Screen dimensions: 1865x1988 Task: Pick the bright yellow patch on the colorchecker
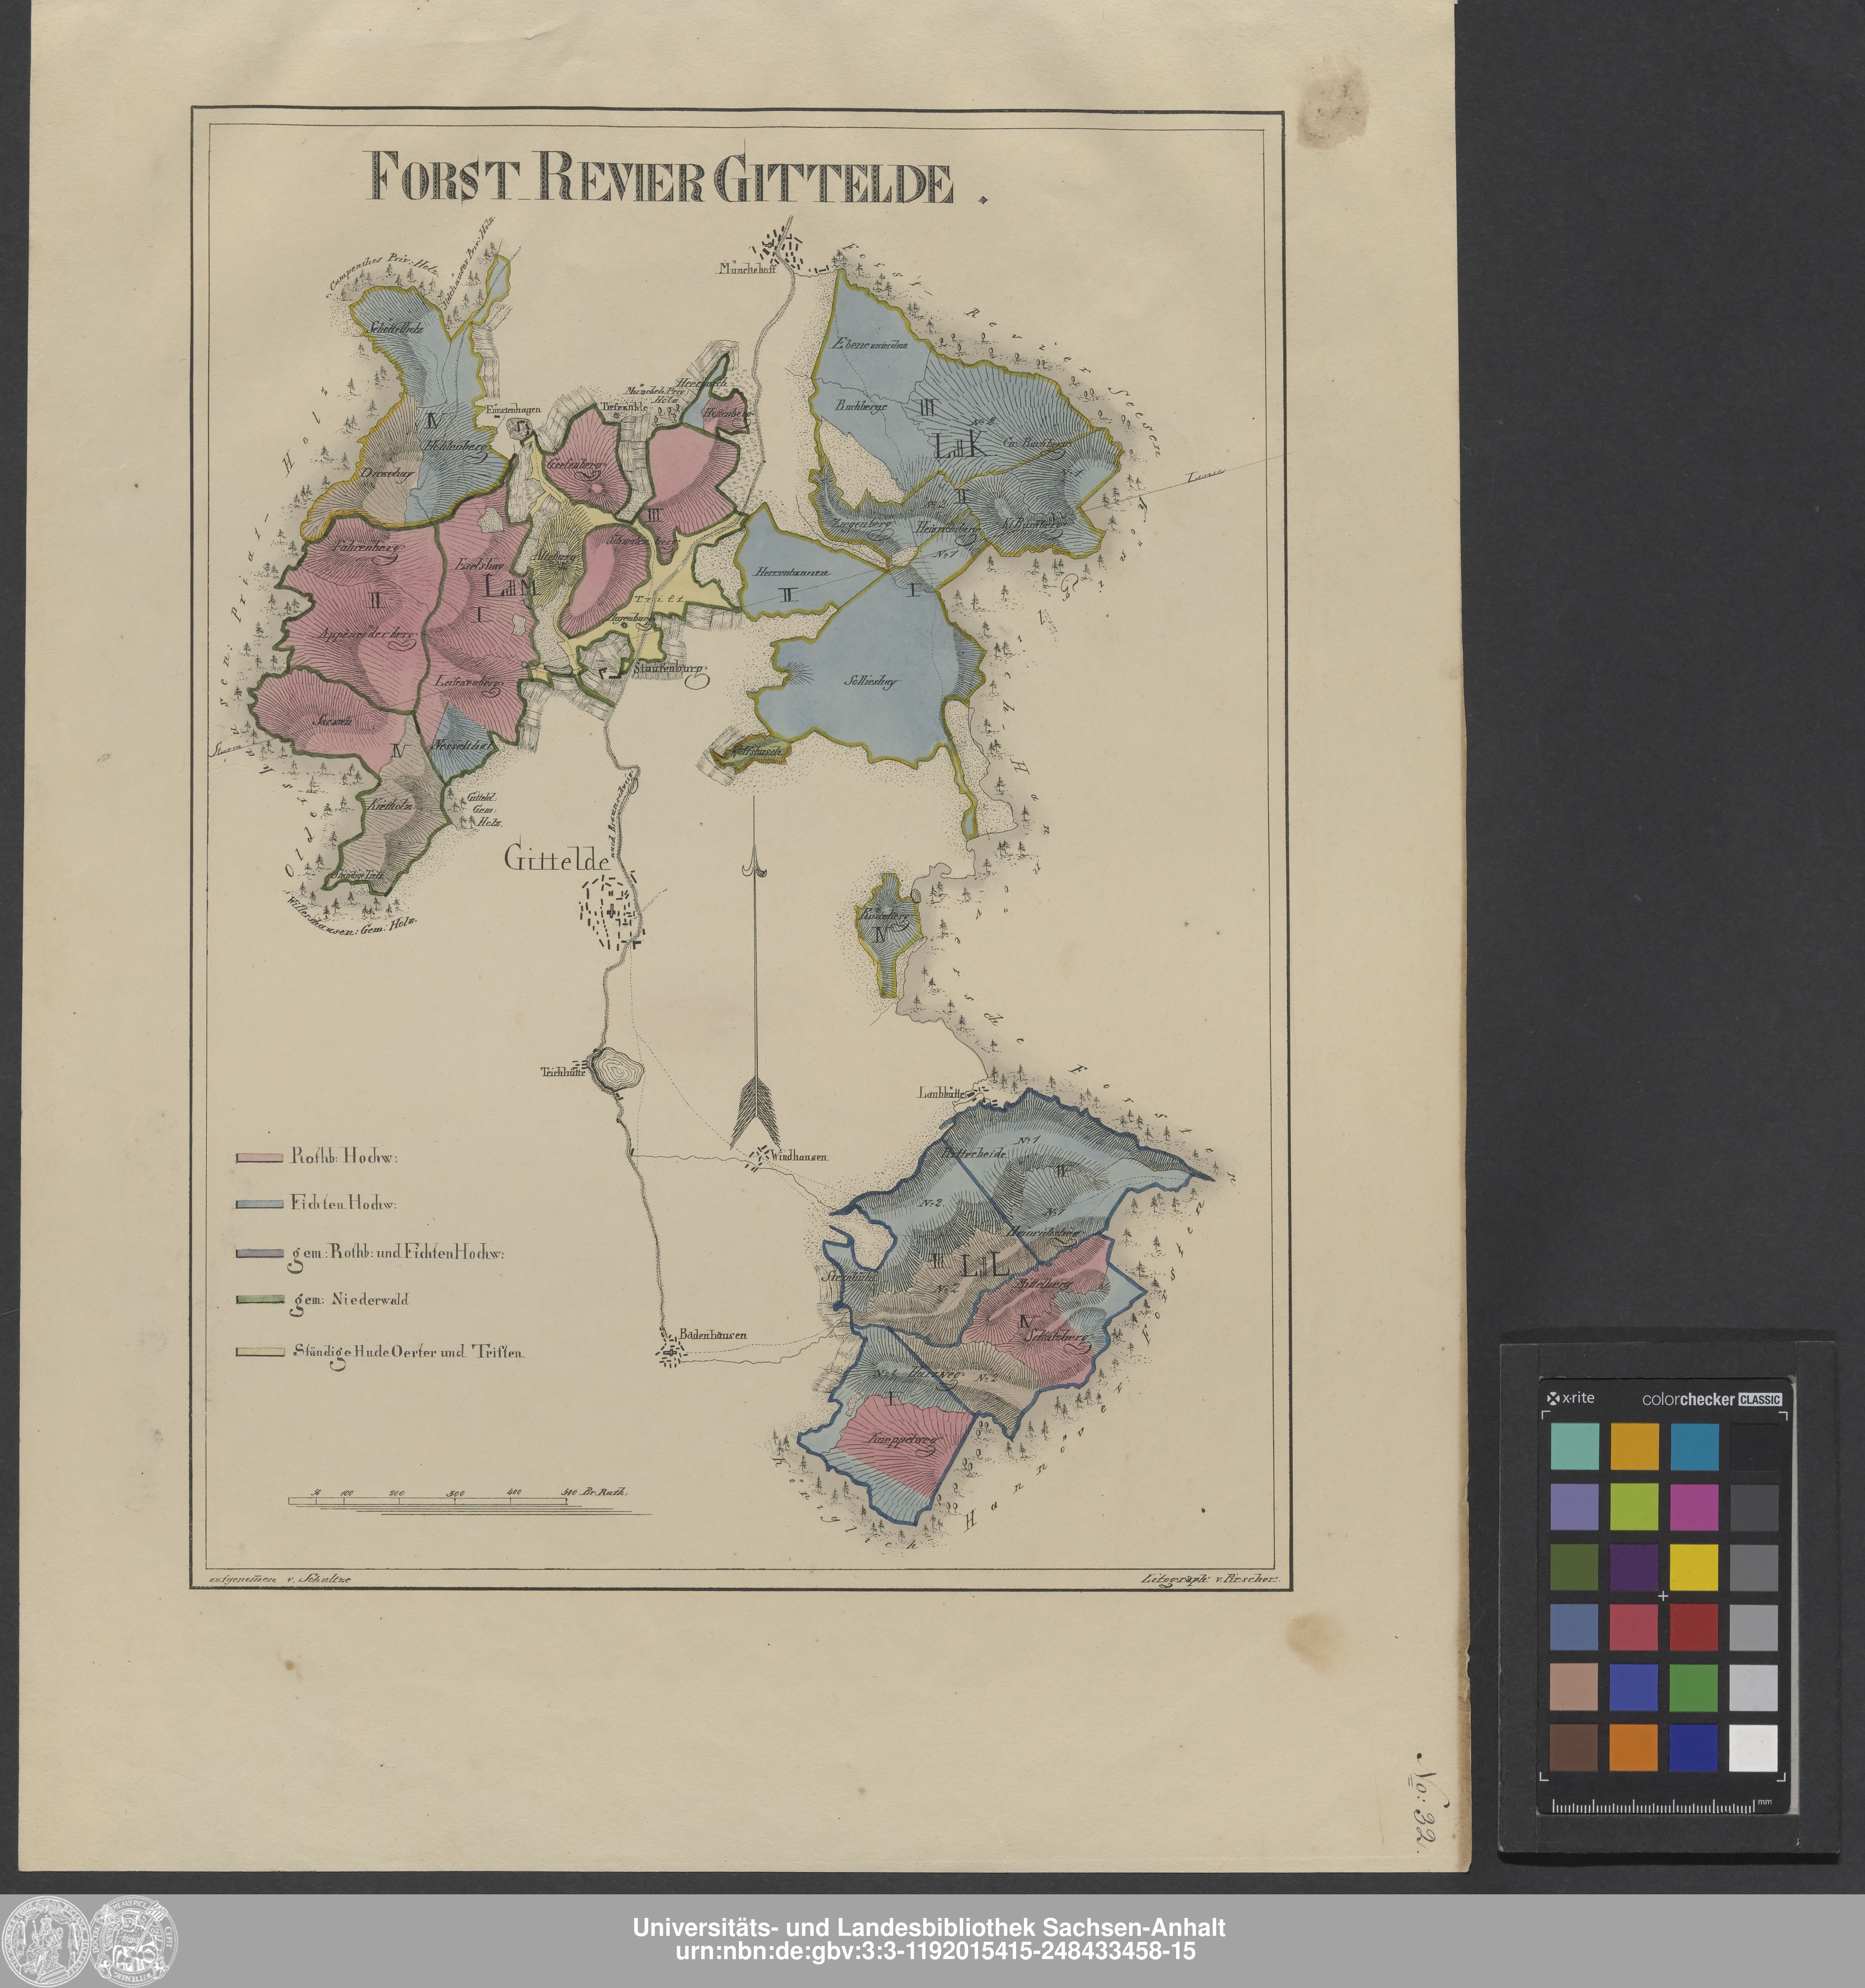(1694, 1567)
